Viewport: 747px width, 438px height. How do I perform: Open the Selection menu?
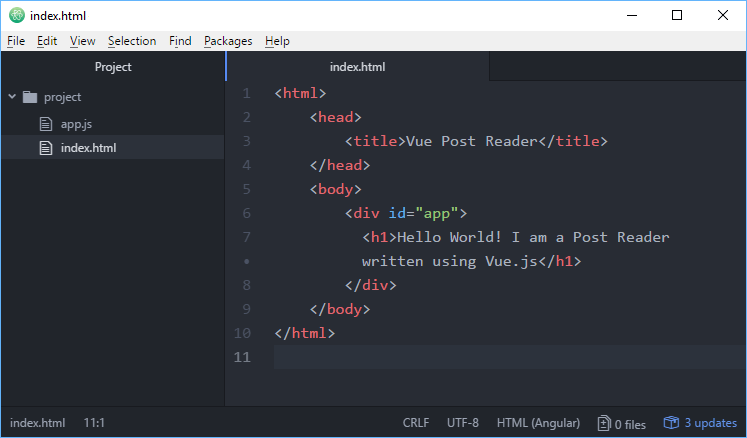pyautogui.click(x=132, y=41)
